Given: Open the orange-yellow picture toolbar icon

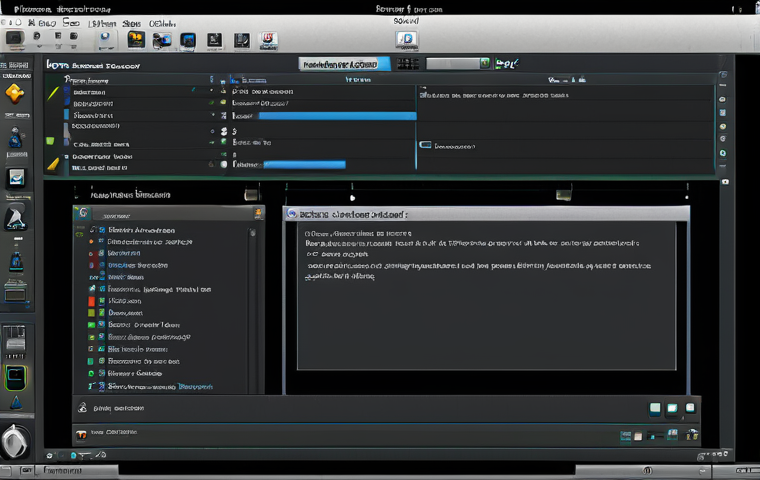Looking at the screenshot, I should (x=136, y=40).
